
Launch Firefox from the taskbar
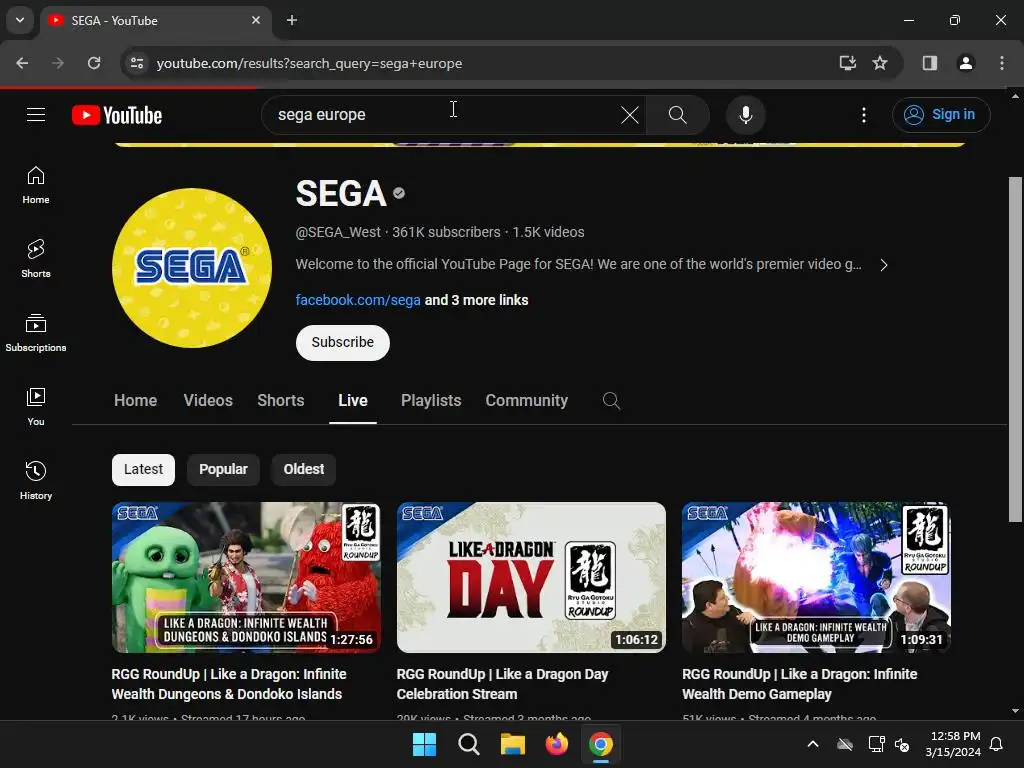tap(556, 744)
